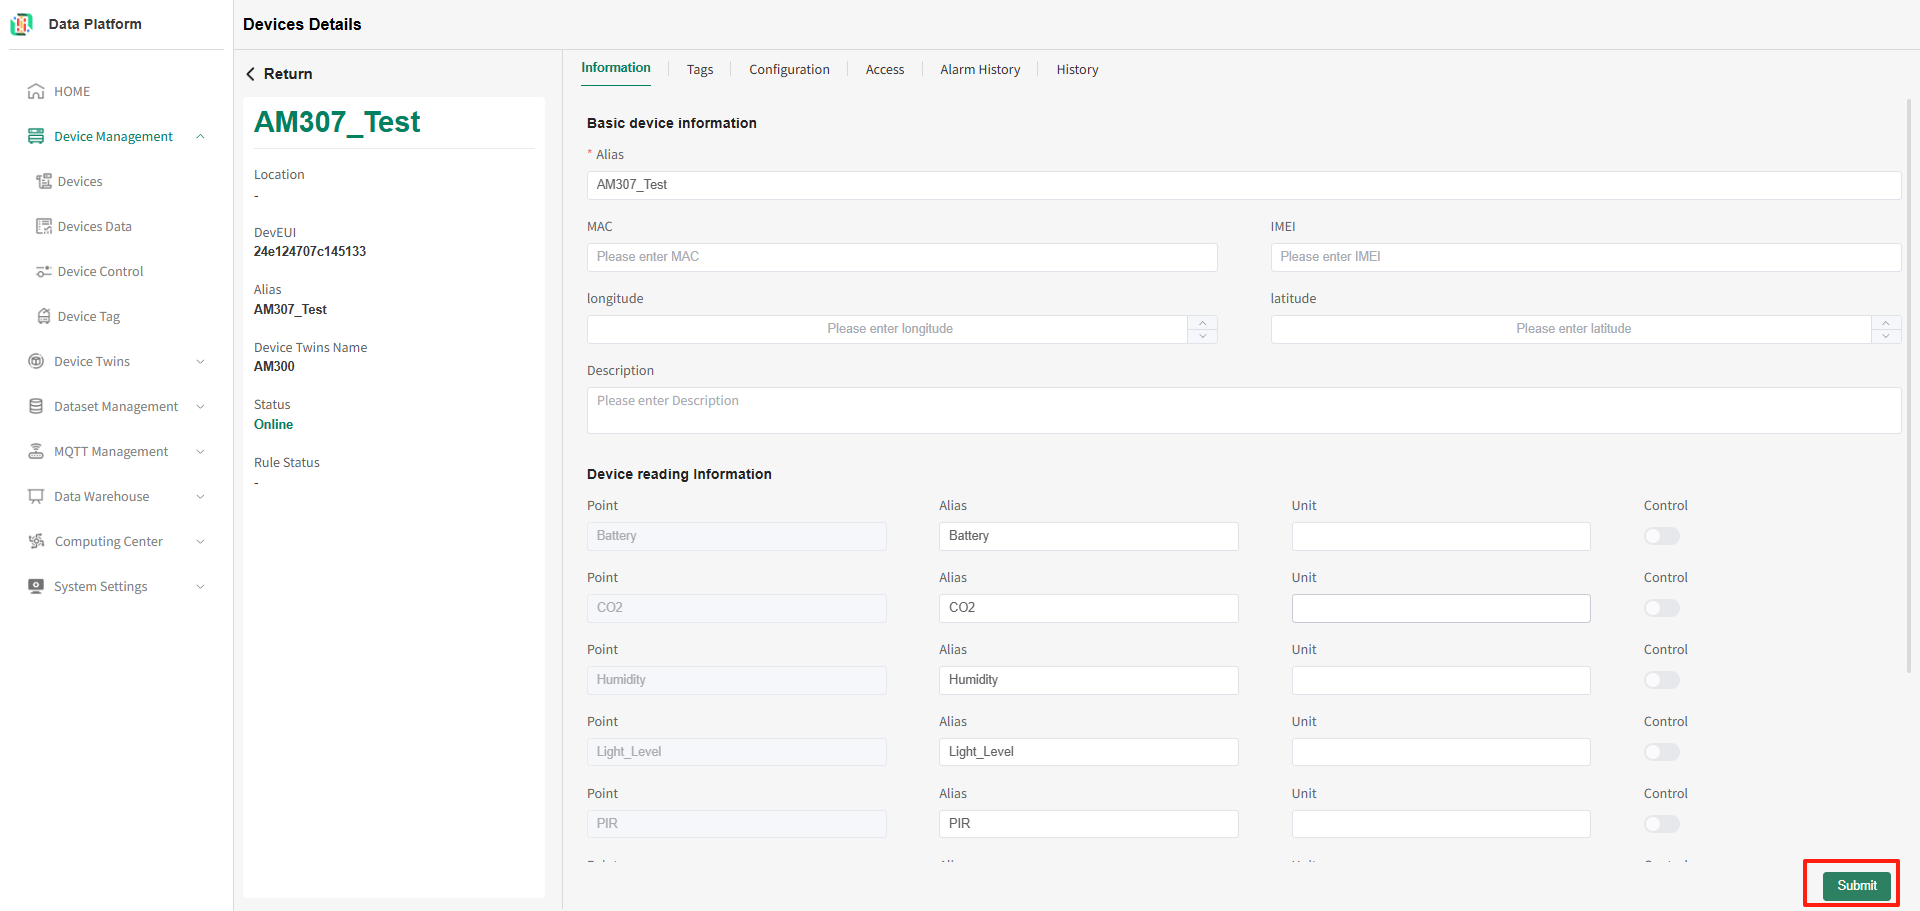Decrease longitude with the down stepper arrow

coord(1202,336)
